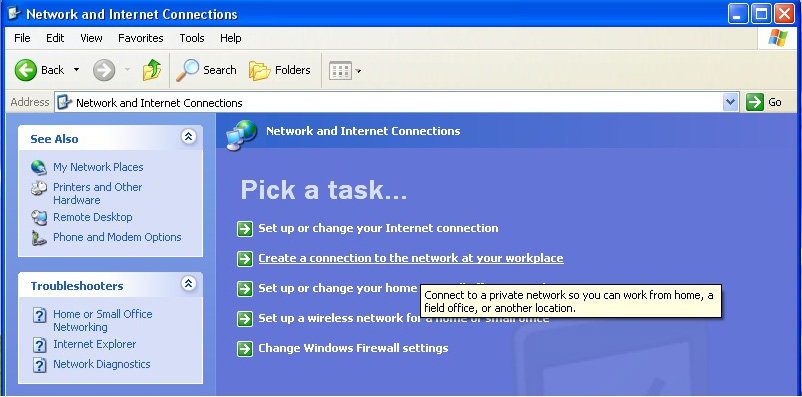Click the Search magnifier toolbar button
Viewport: 802px width, 397px height.
point(206,70)
